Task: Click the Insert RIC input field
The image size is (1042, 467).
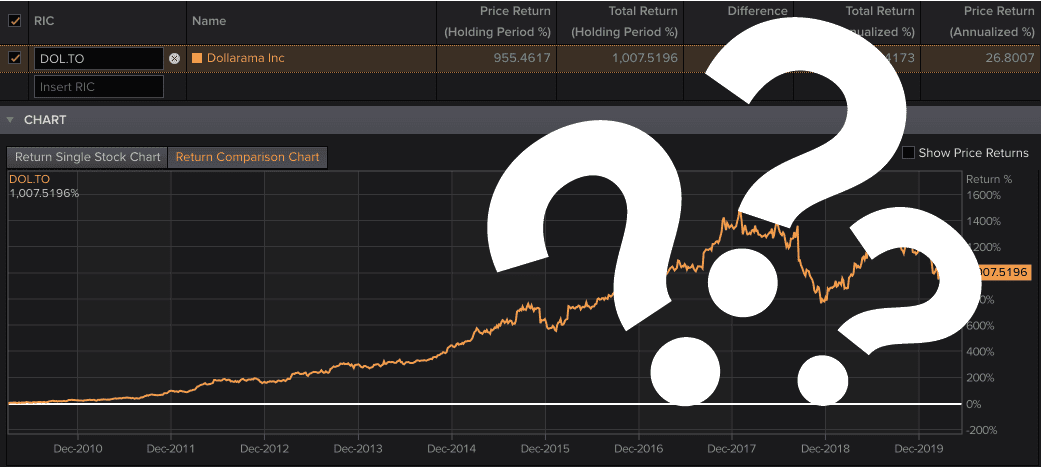Action: tap(98, 86)
